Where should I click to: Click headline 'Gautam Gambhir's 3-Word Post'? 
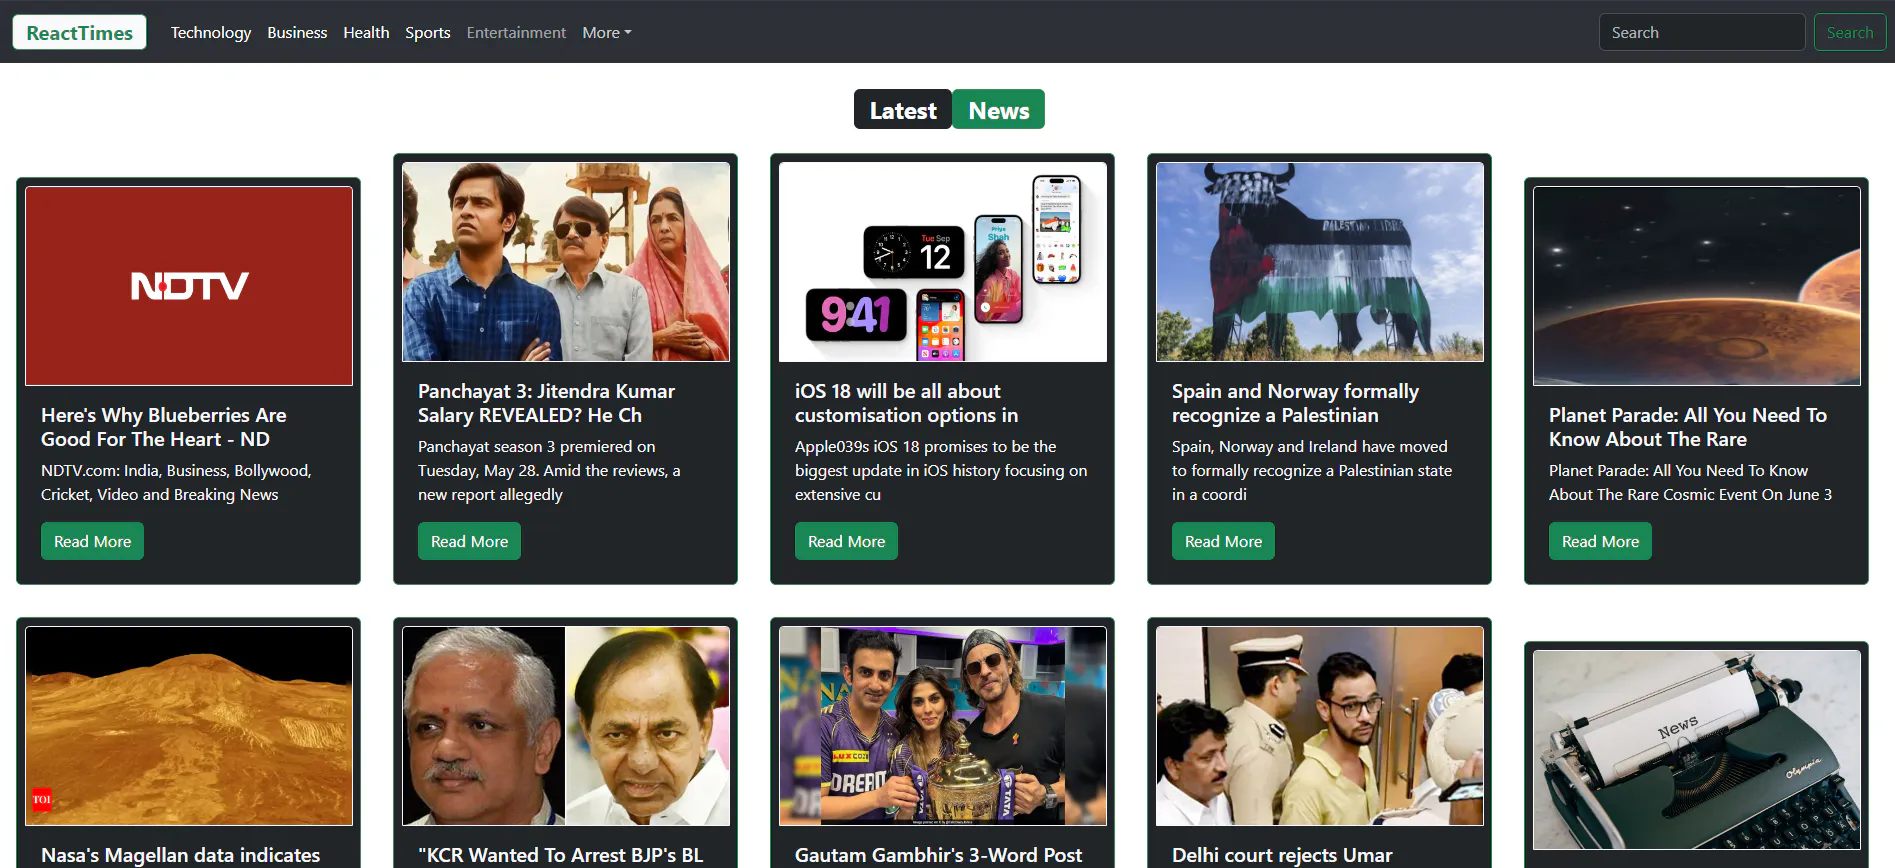click(938, 855)
